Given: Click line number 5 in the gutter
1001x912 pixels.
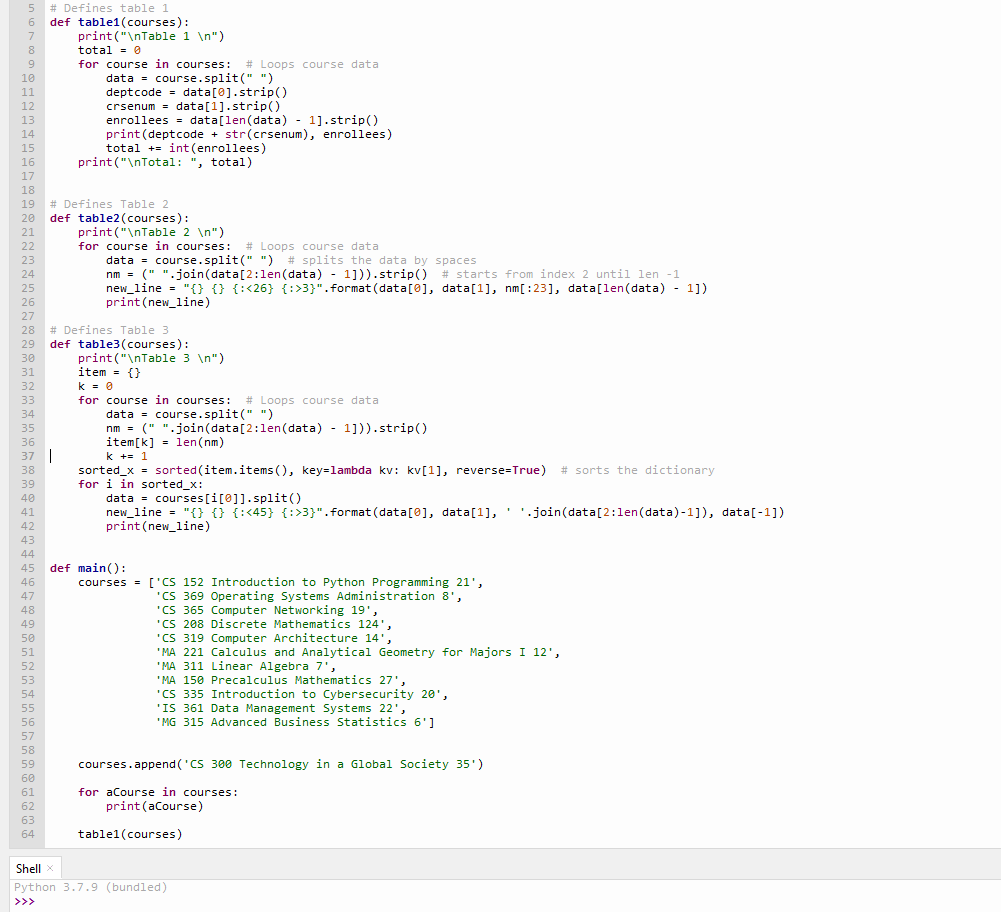Looking at the screenshot, I should (x=31, y=8).
